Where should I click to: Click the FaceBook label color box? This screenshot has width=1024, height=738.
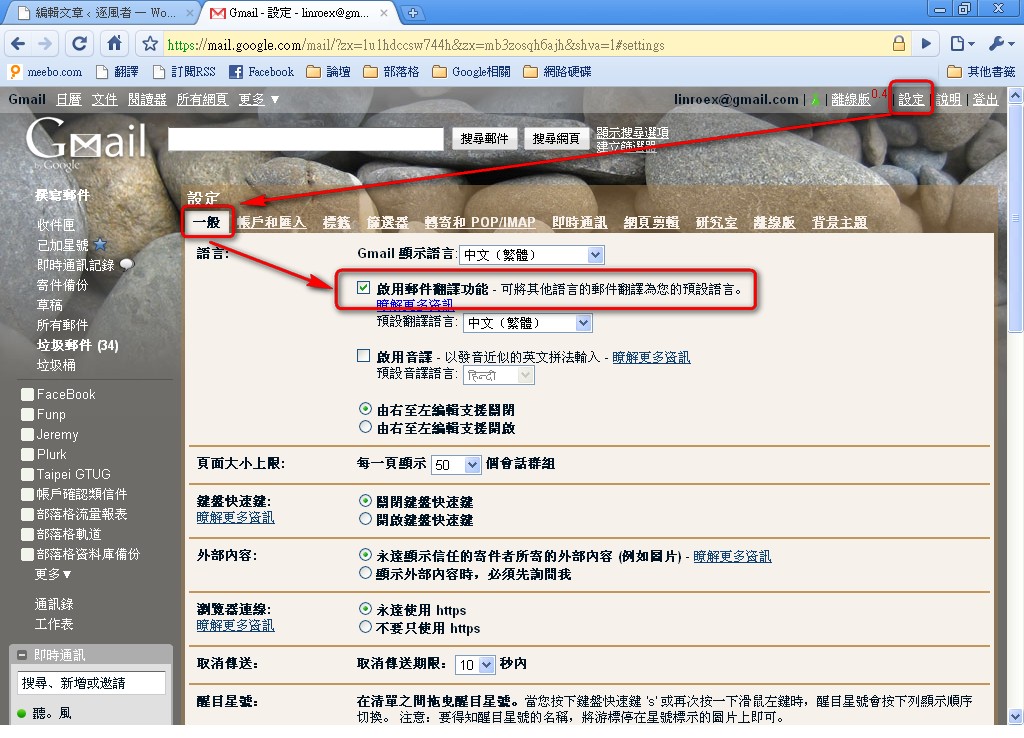click(27, 394)
